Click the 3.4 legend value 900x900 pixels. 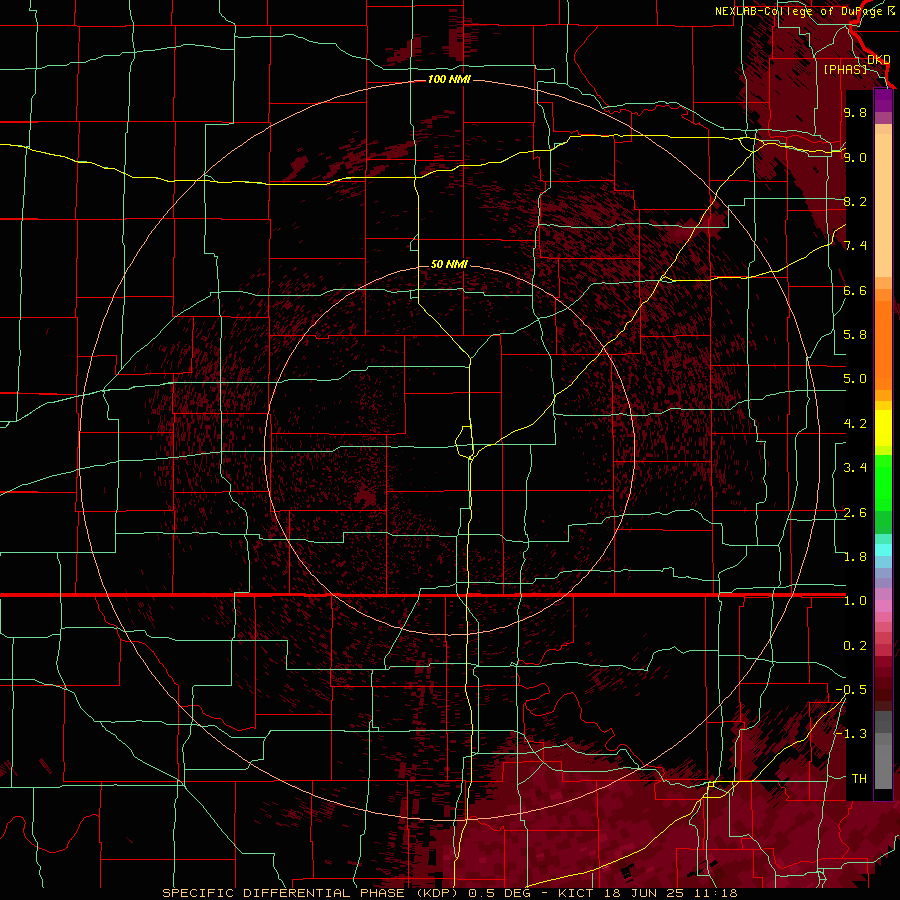855,468
